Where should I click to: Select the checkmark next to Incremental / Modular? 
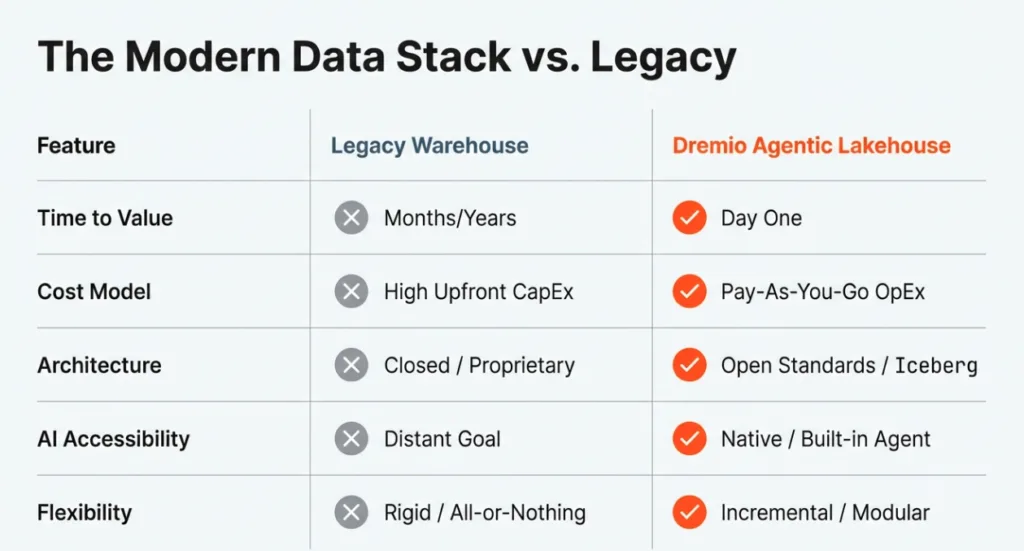689,513
